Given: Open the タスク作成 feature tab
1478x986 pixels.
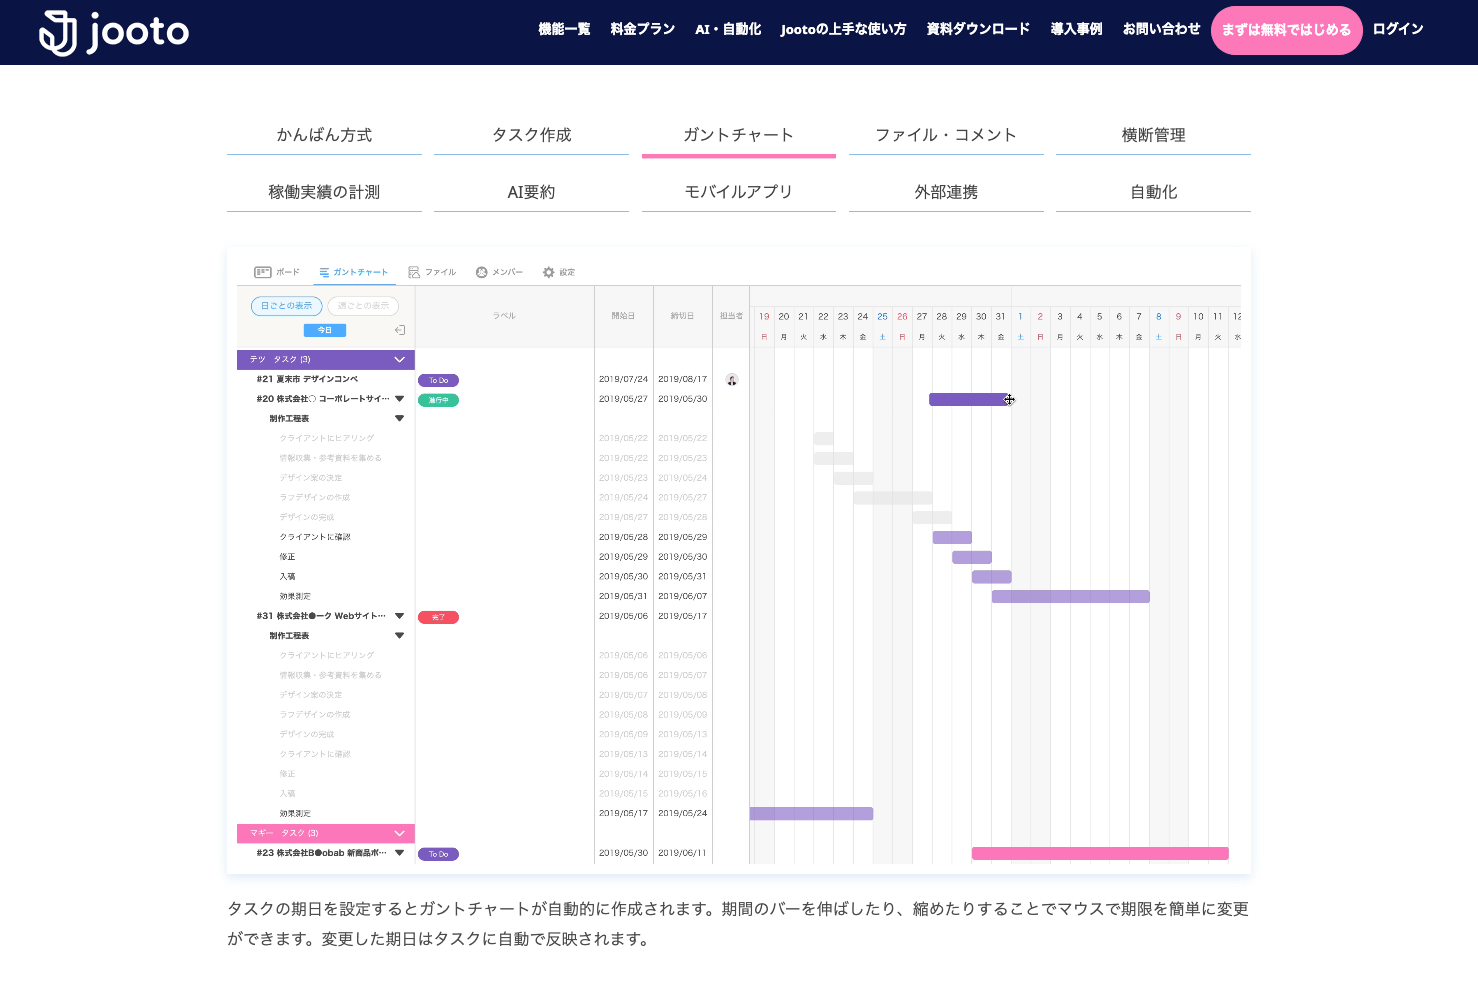Looking at the screenshot, I should [531, 135].
